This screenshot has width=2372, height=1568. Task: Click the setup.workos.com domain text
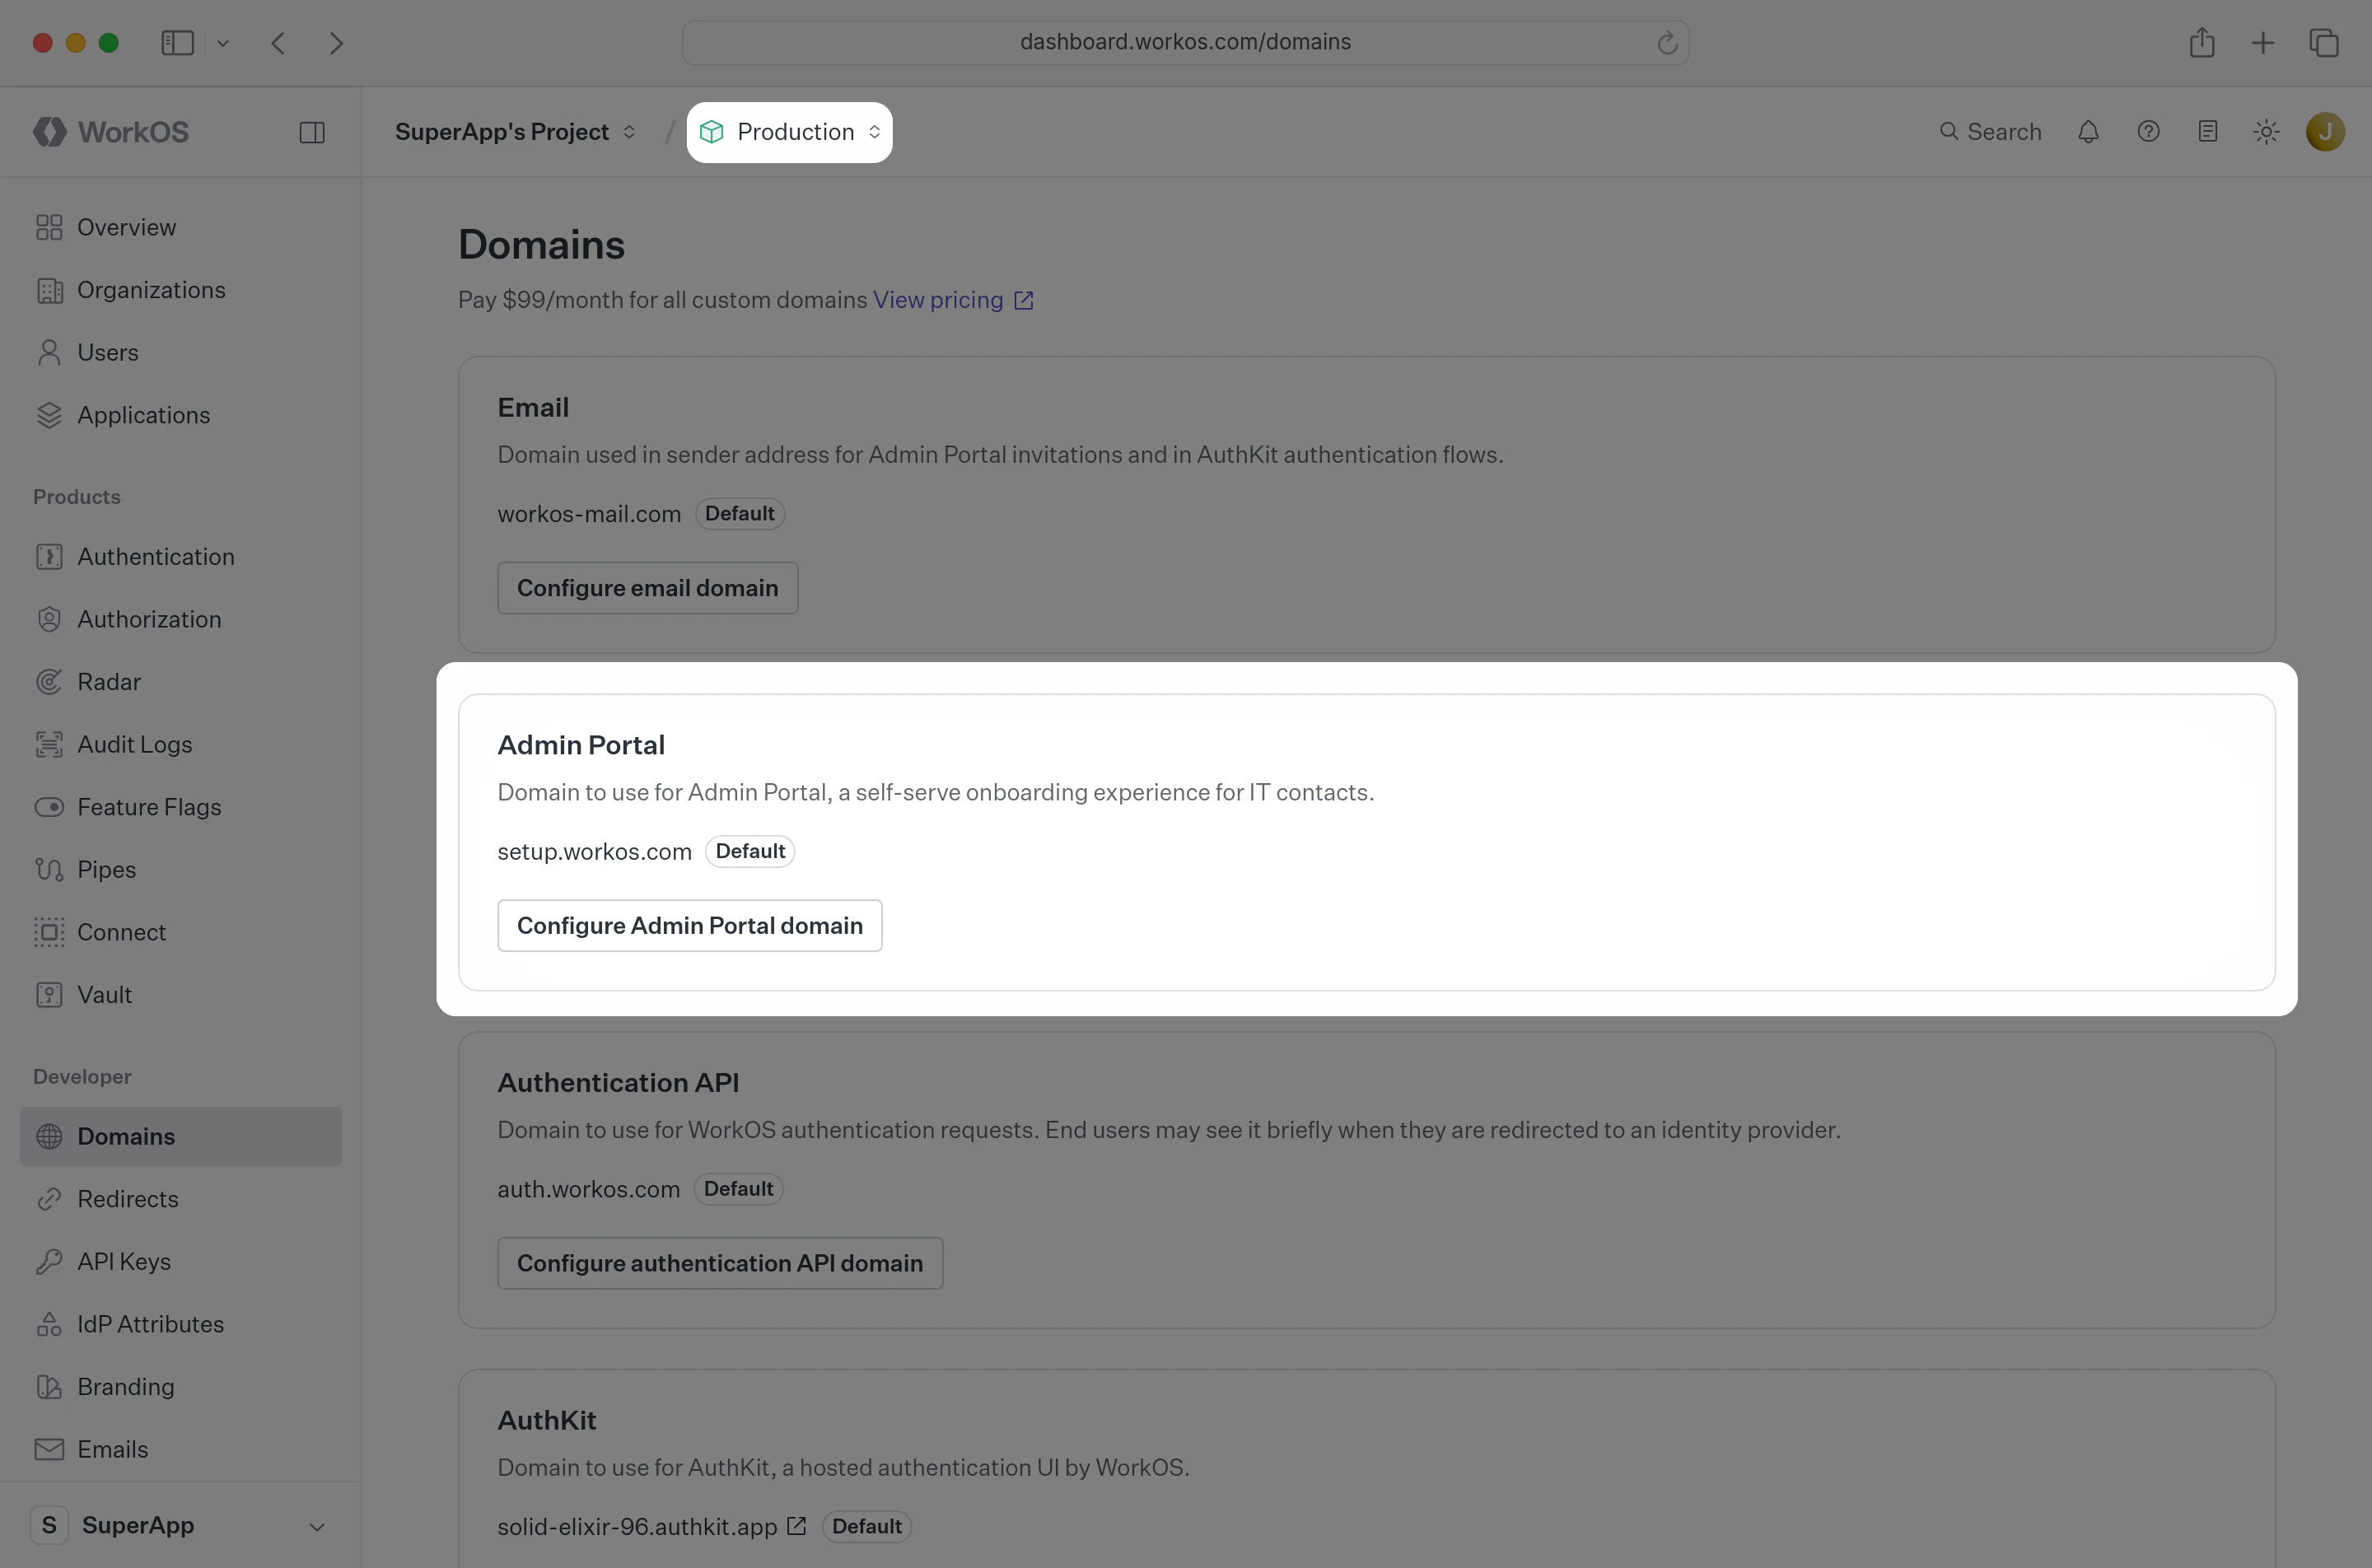click(595, 851)
